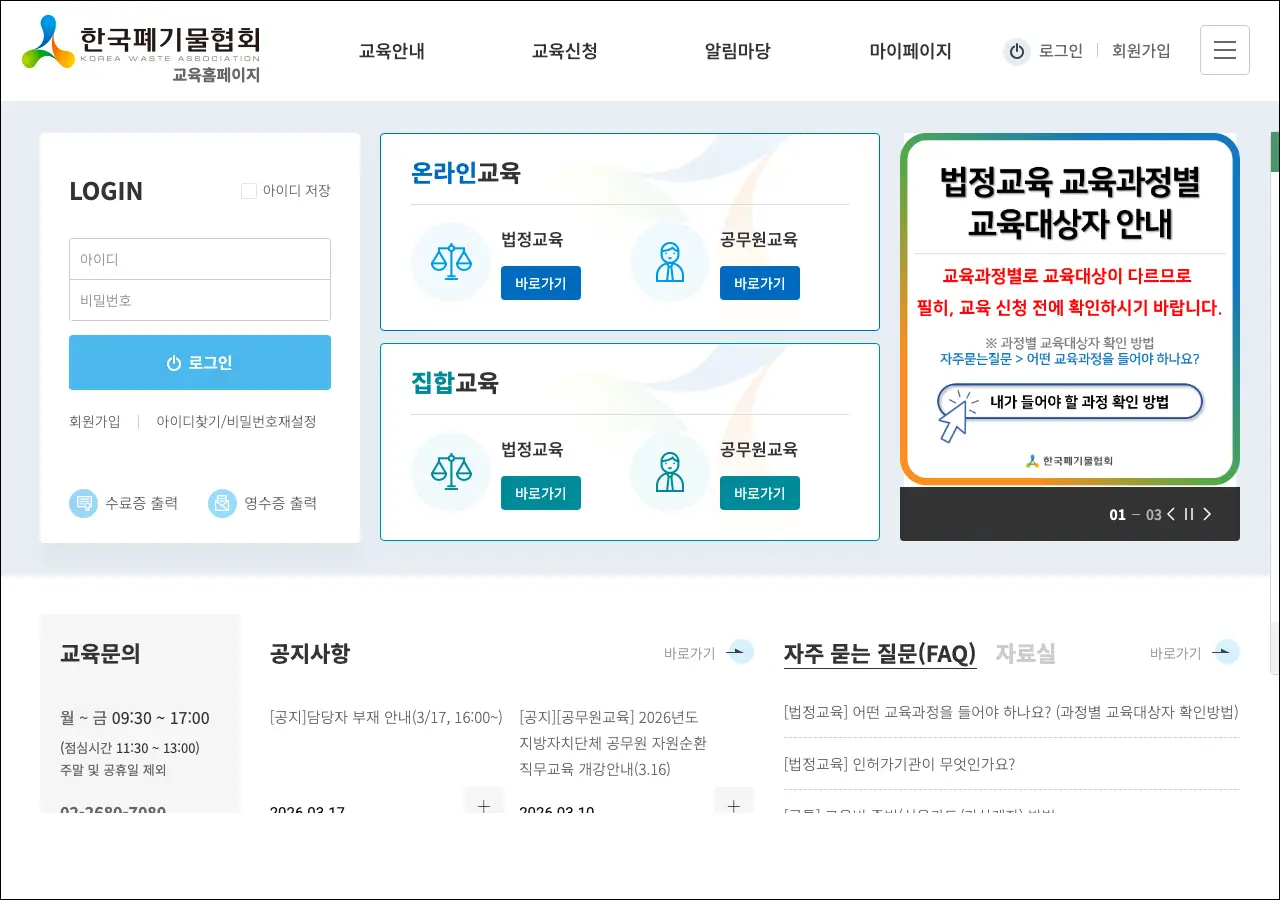The image size is (1280, 900).
Task: Click the page vertical scrollbar
Action: point(1274,400)
